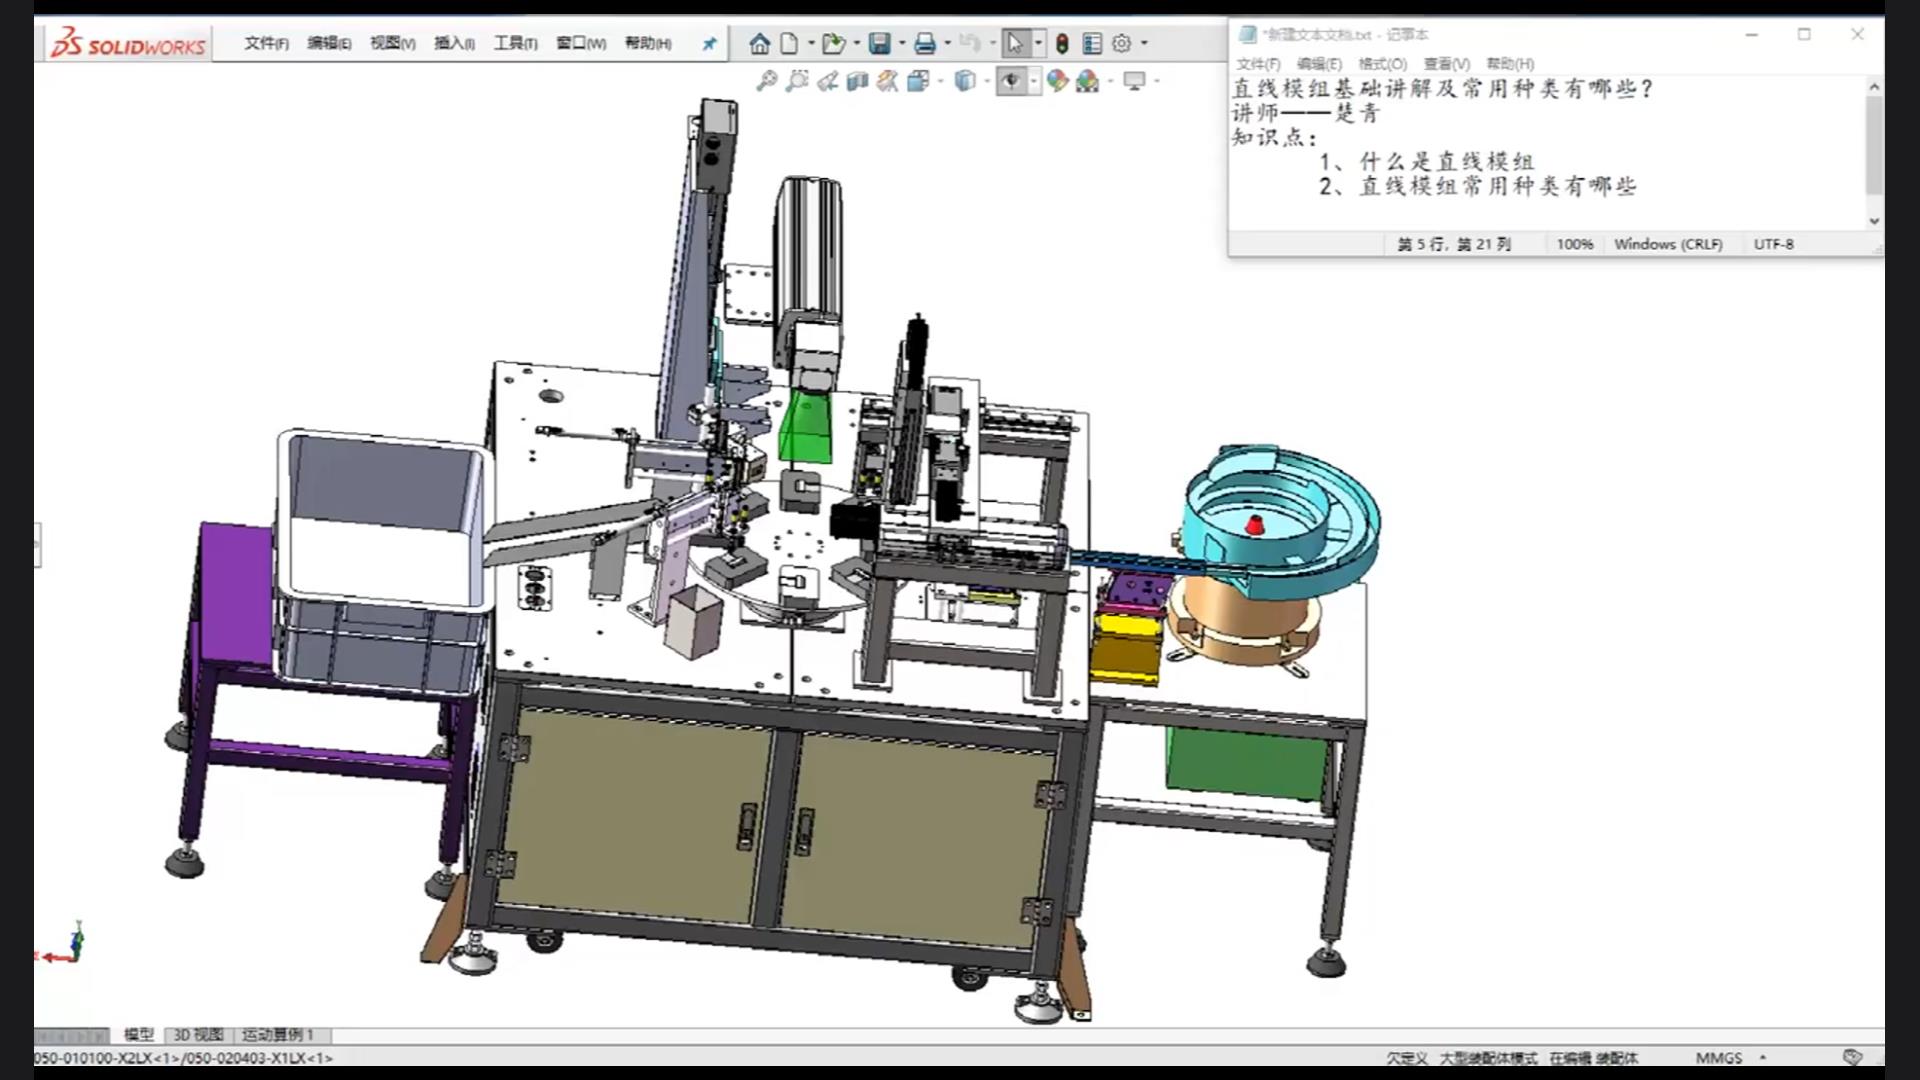Create a new document with New icon
This screenshot has height=1080, width=1920.
[790, 43]
